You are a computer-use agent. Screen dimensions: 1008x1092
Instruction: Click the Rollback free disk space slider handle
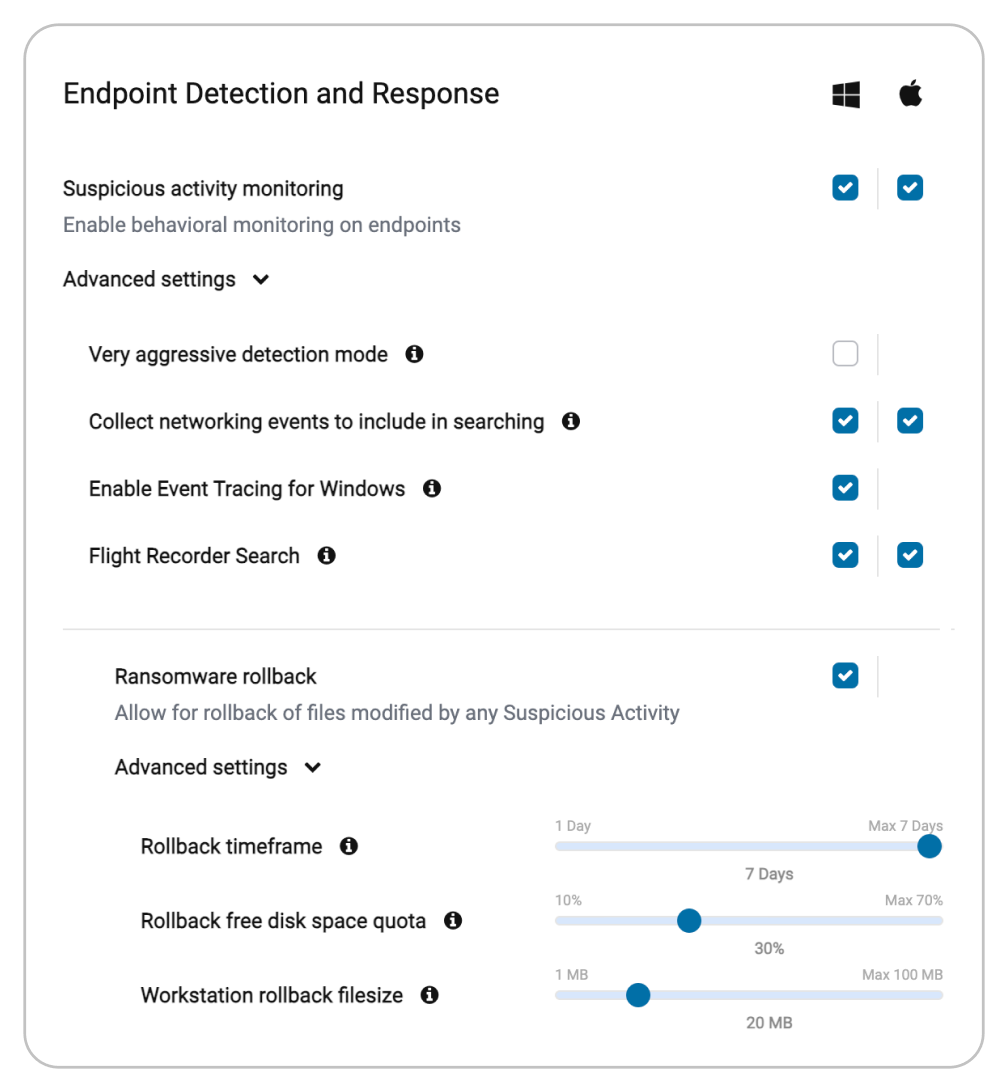point(689,921)
